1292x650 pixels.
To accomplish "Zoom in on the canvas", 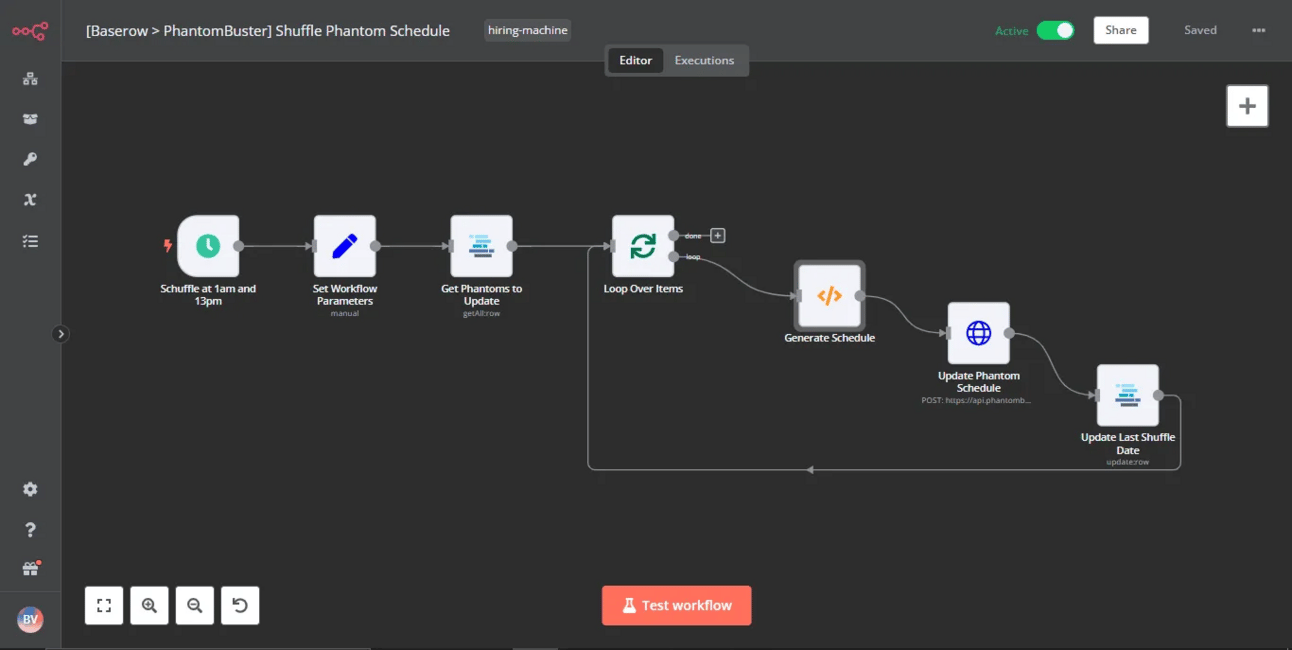I will 149,605.
